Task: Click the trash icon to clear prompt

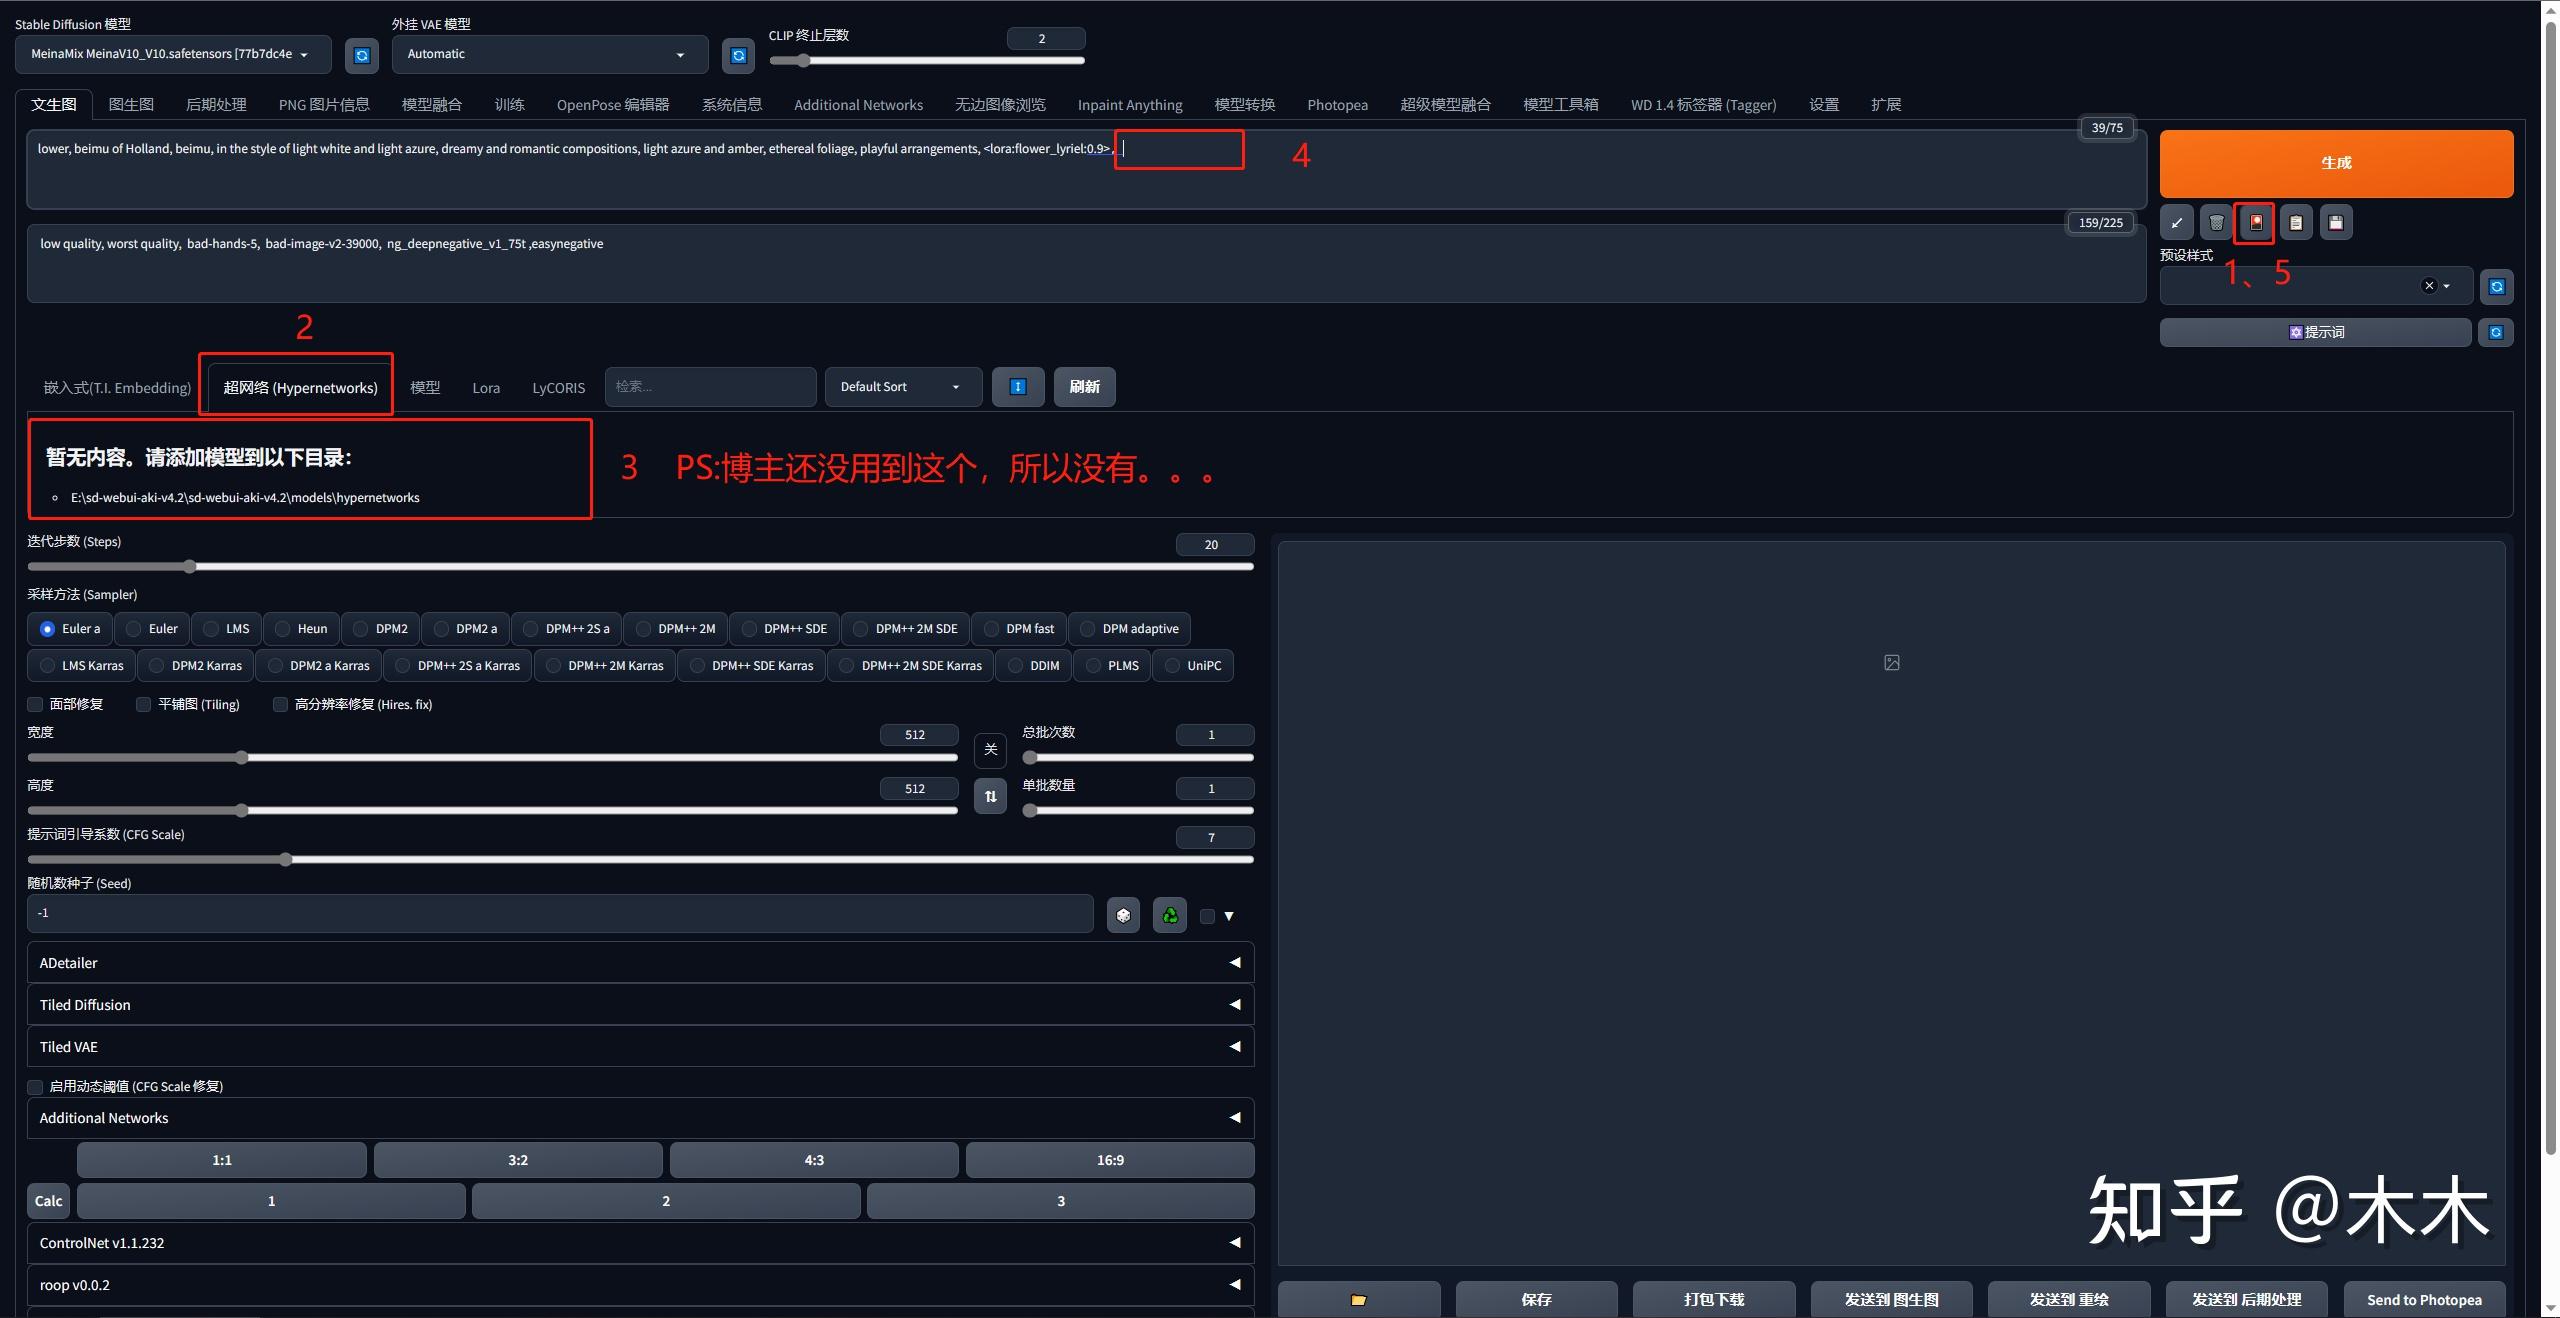Action: [x=2216, y=223]
